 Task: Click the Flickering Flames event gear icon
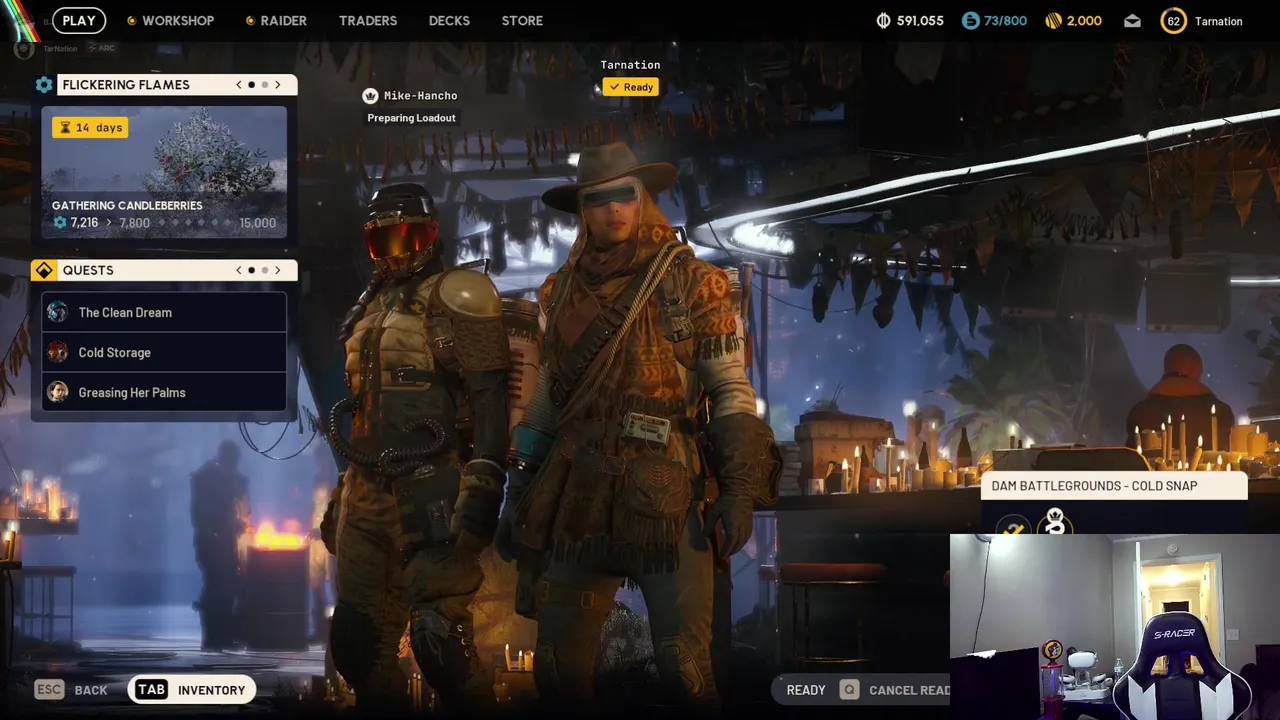(44, 85)
